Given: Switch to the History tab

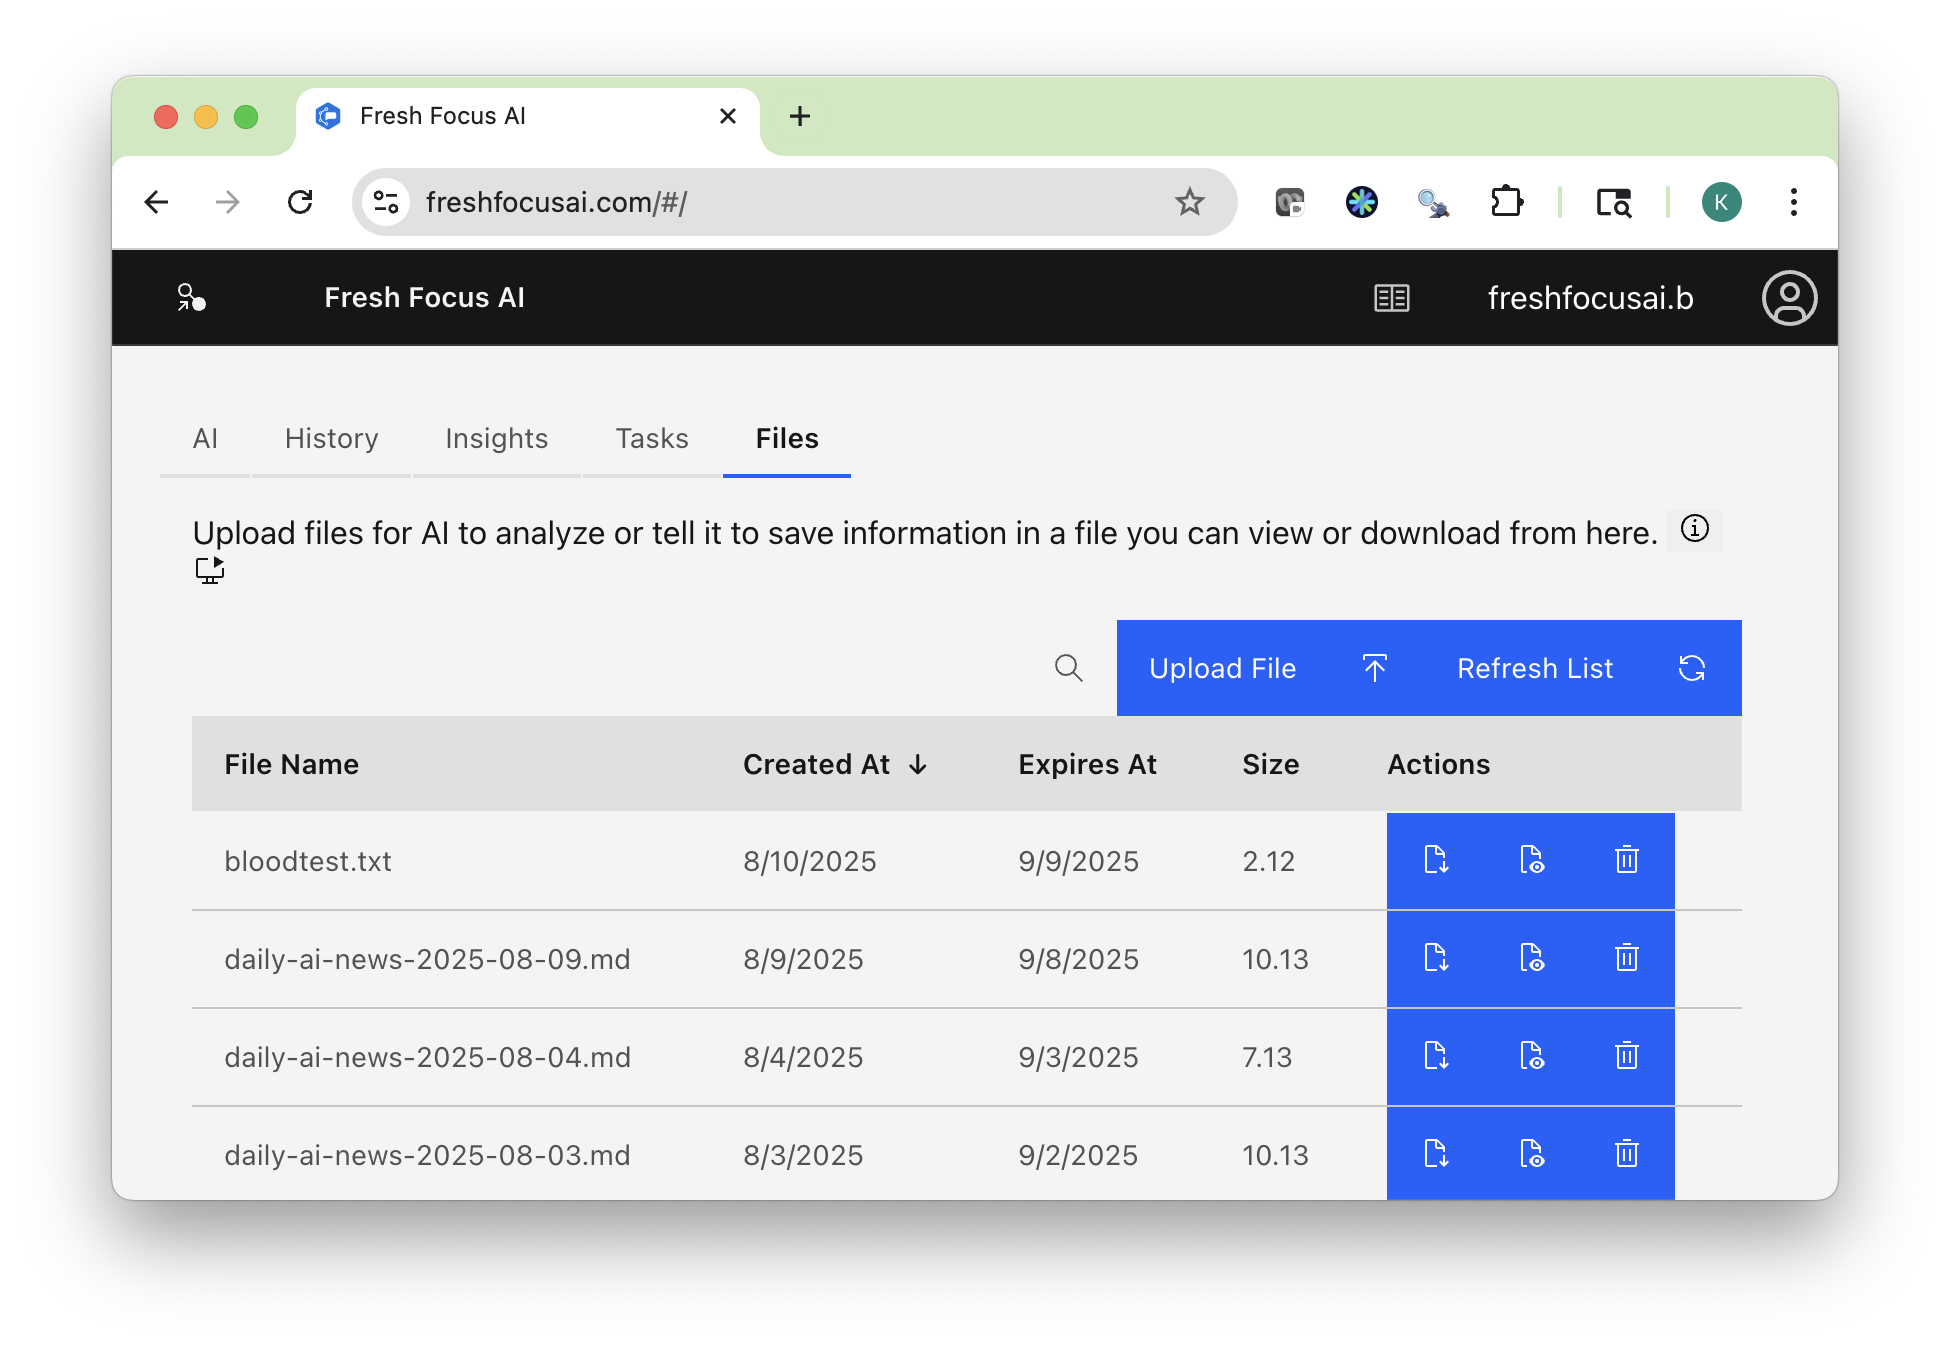Looking at the screenshot, I should tap(331, 439).
